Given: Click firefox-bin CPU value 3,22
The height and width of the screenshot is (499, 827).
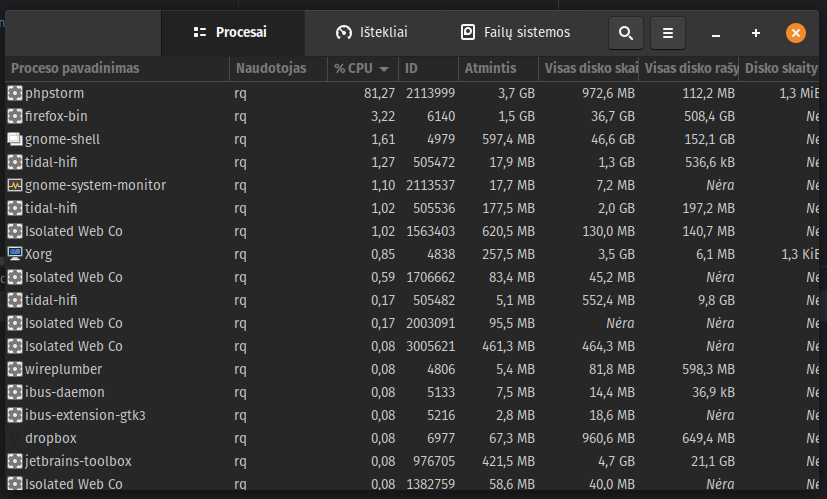Looking at the screenshot, I should [x=383, y=117].
